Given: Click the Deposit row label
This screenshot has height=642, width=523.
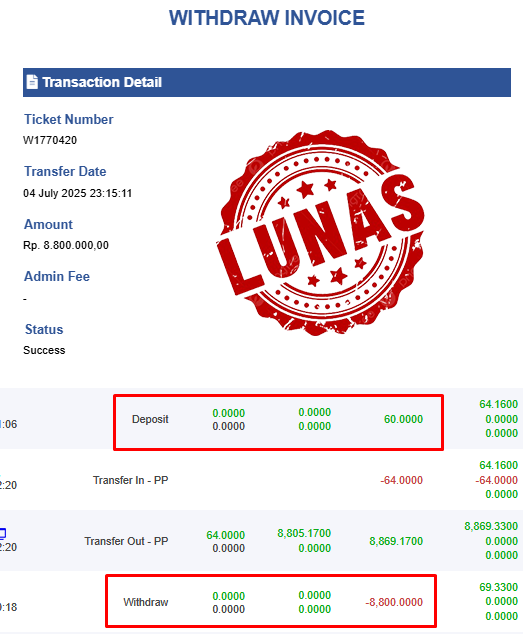Looking at the screenshot, I should [150, 419].
